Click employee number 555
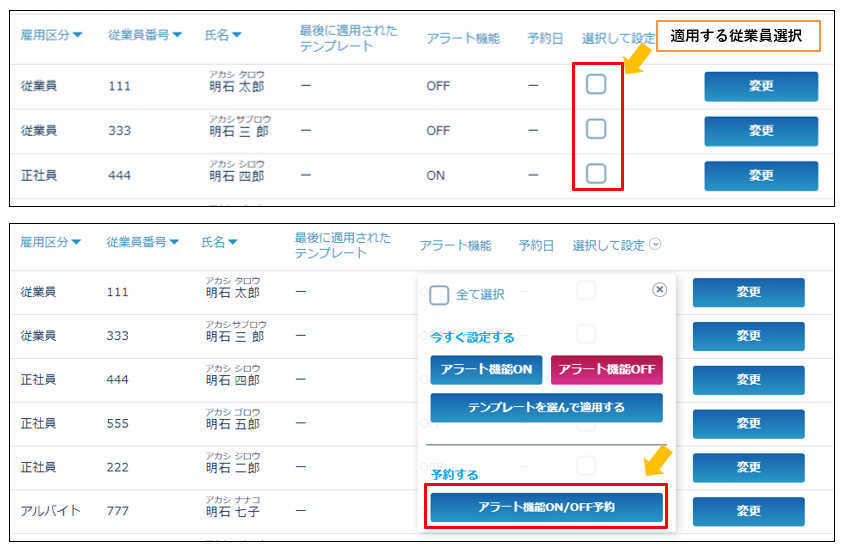Viewport: 842px width, 549px height. (x=118, y=424)
